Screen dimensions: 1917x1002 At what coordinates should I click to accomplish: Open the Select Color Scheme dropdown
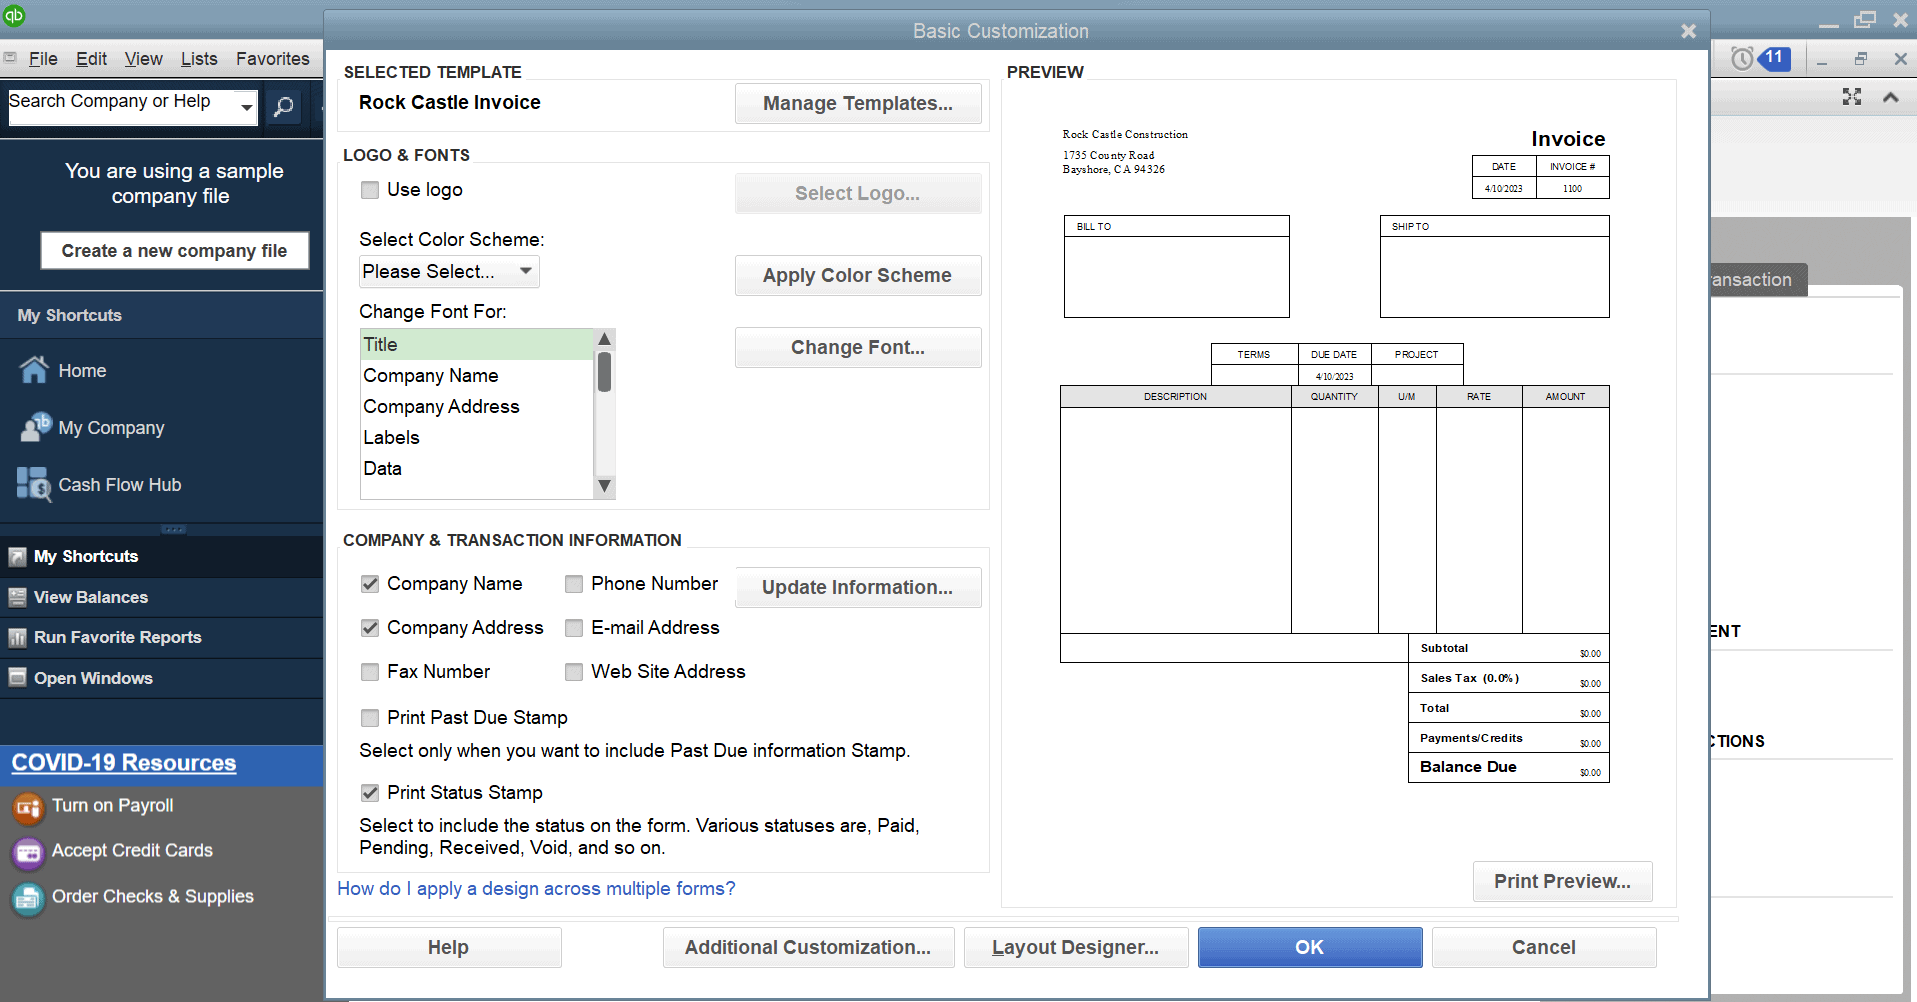point(449,272)
